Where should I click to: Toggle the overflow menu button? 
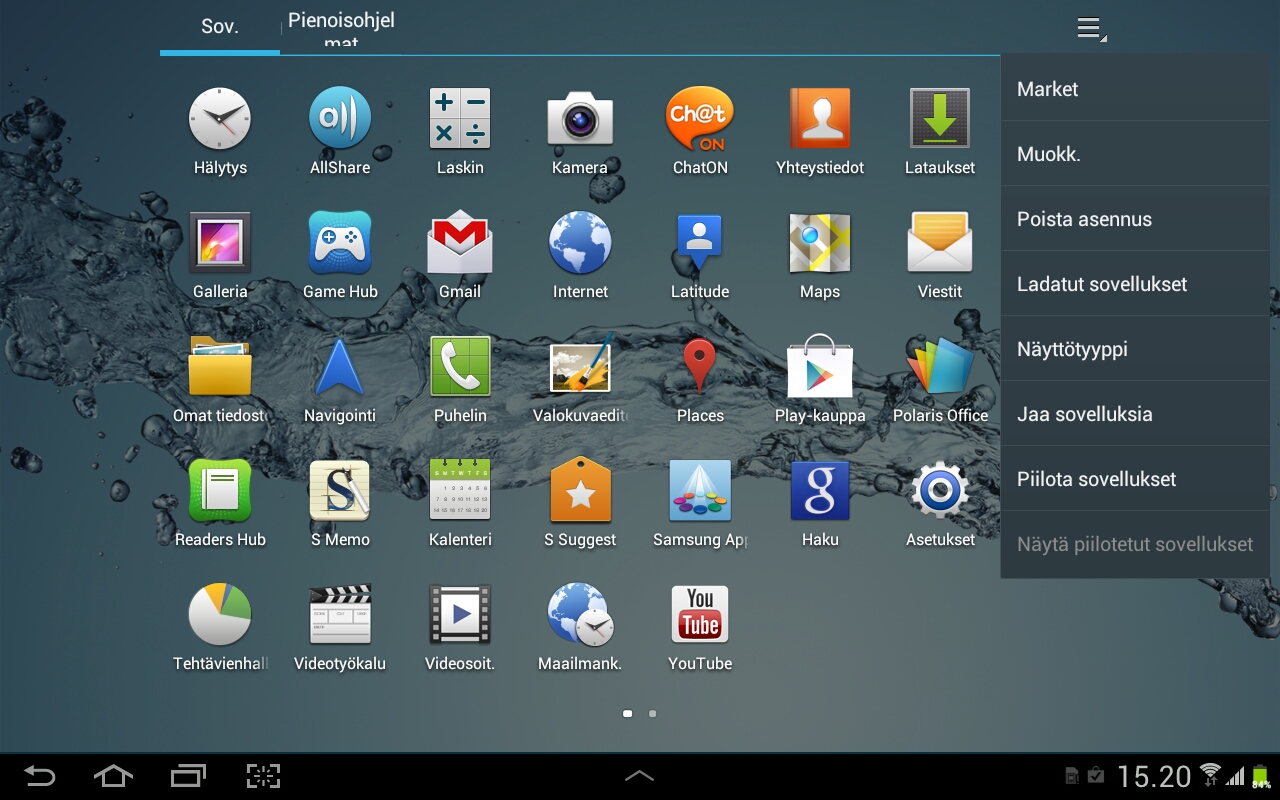click(1090, 28)
